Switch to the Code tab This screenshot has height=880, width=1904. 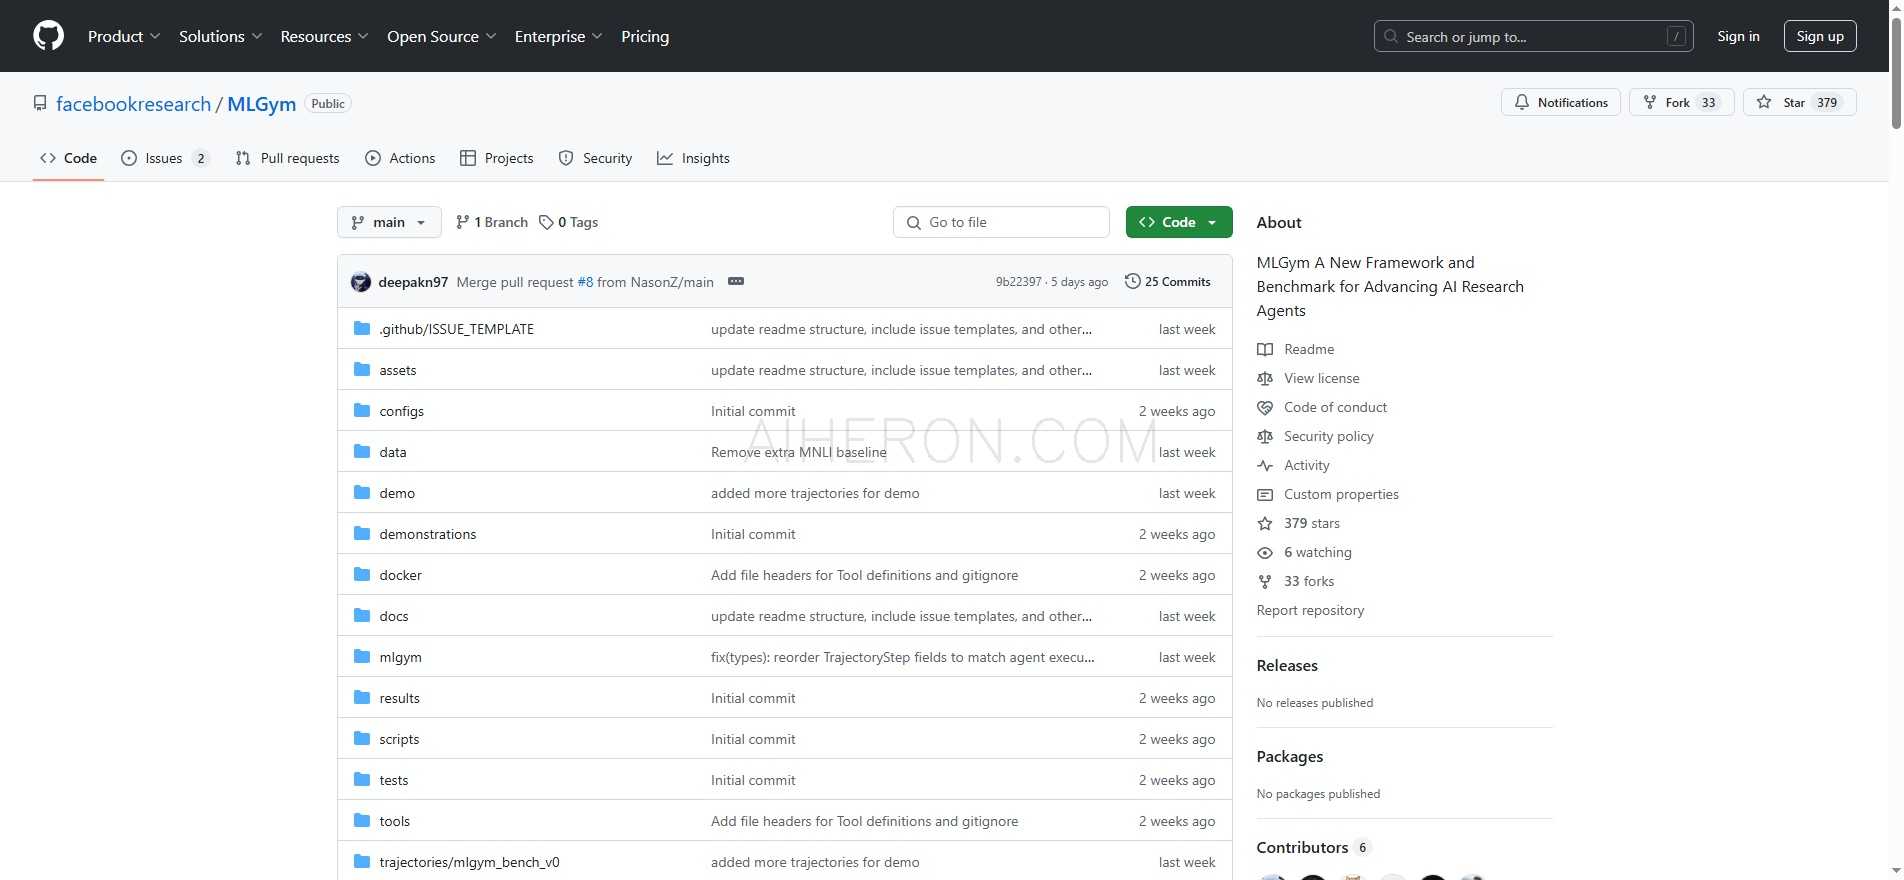[x=68, y=158]
